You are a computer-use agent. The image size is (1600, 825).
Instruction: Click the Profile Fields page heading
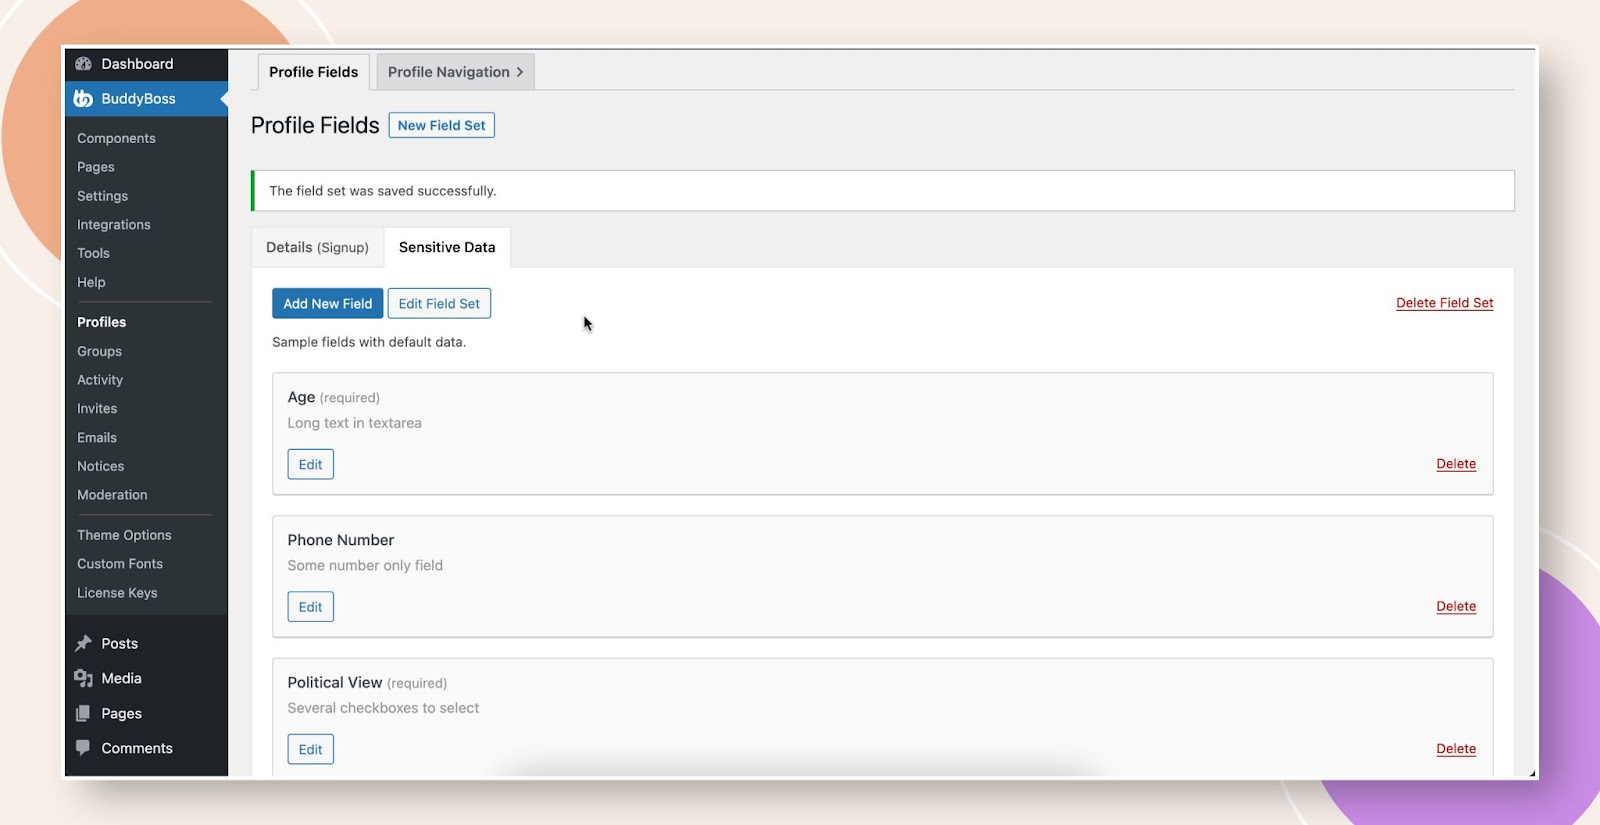(315, 125)
